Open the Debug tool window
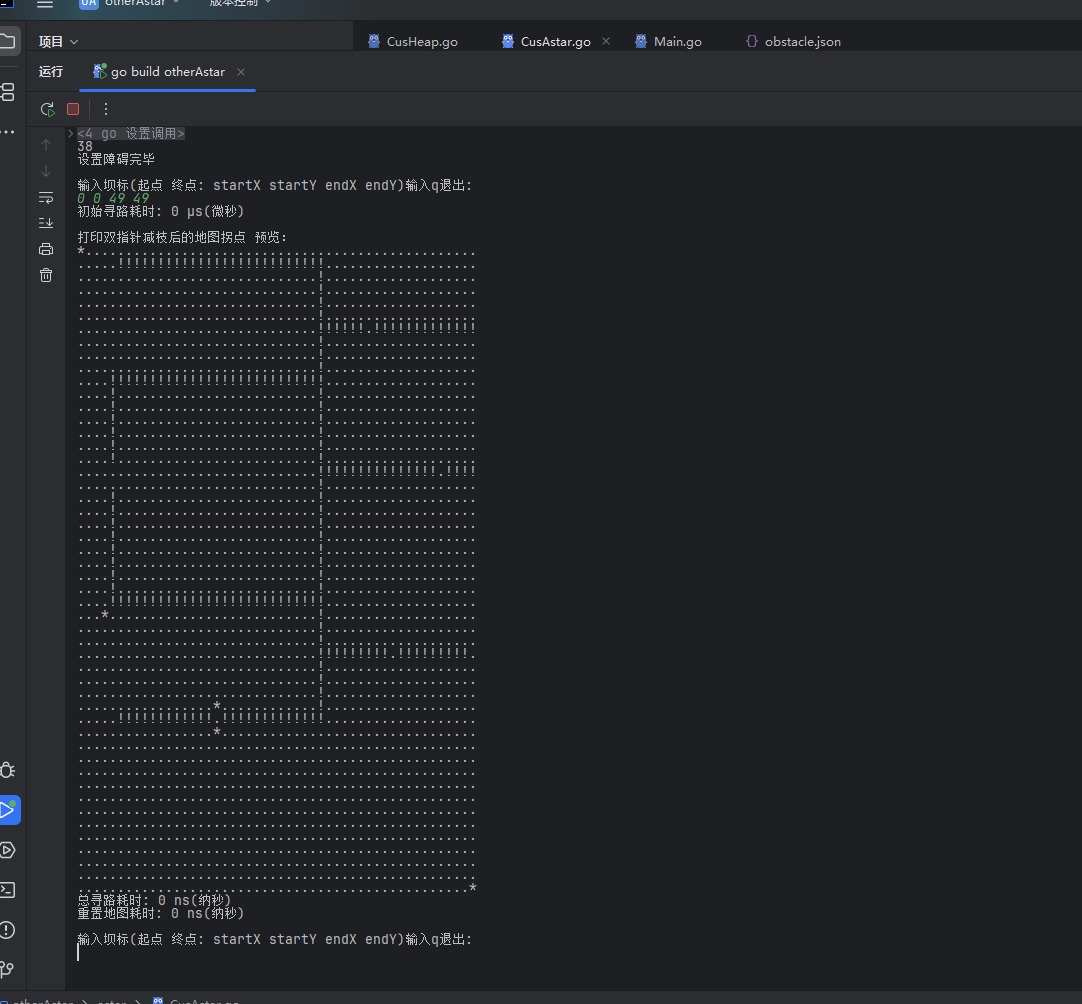Image resolution: width=1082 pixels, height=1004 pixels. 8,770
